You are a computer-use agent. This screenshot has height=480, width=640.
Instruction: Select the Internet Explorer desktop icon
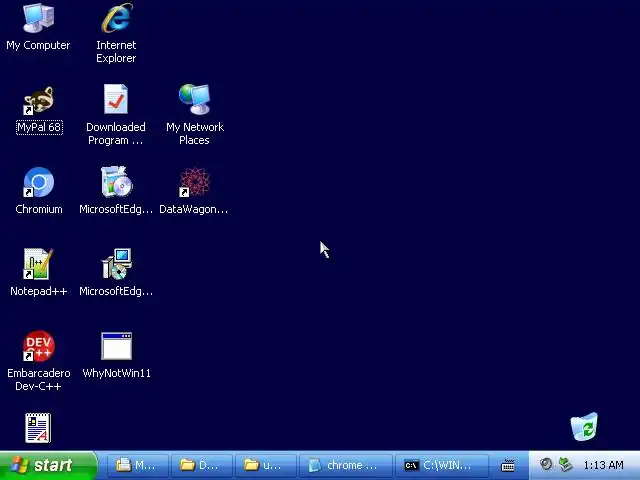tap(117, 18)
